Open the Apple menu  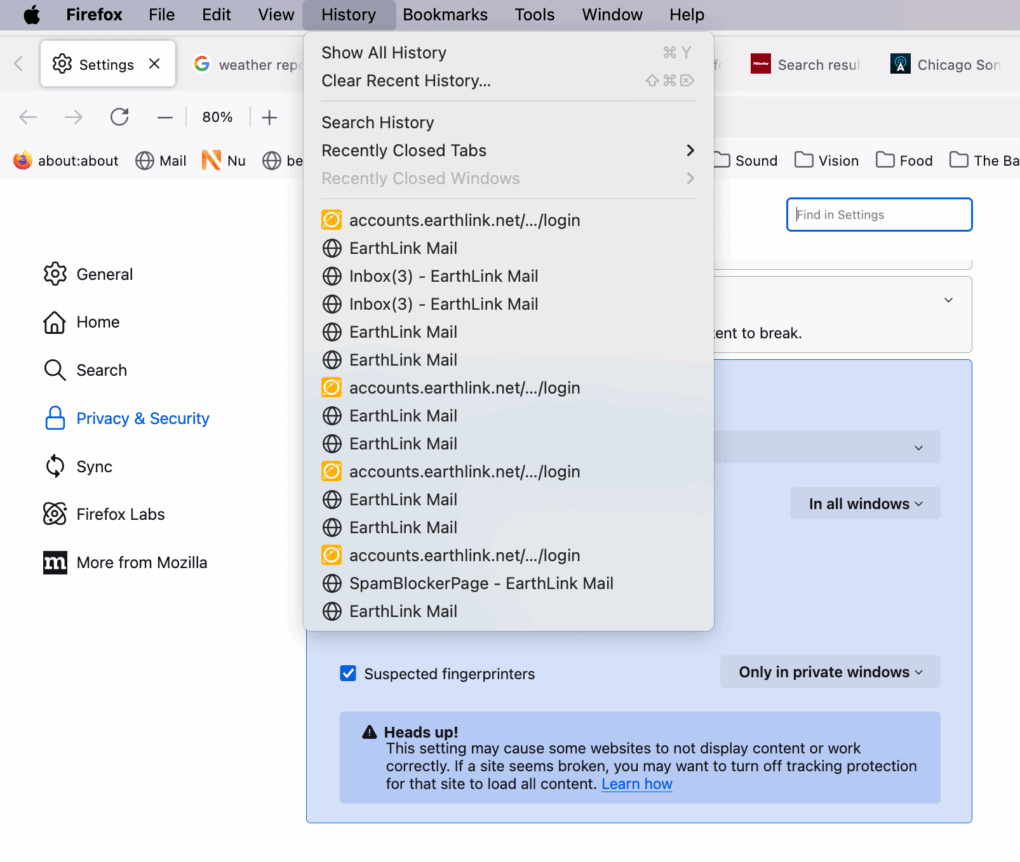click(x=32, y=15)
